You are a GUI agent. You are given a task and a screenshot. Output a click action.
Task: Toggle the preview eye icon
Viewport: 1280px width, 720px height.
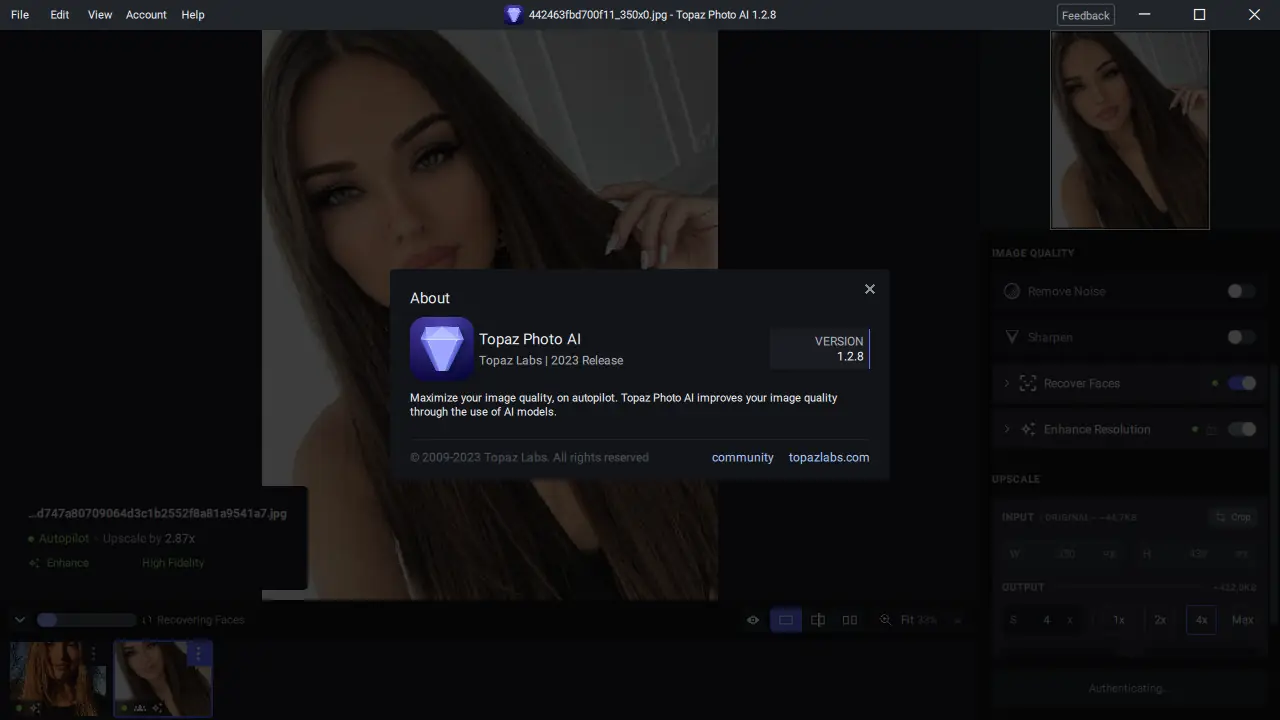pos(753,620)
